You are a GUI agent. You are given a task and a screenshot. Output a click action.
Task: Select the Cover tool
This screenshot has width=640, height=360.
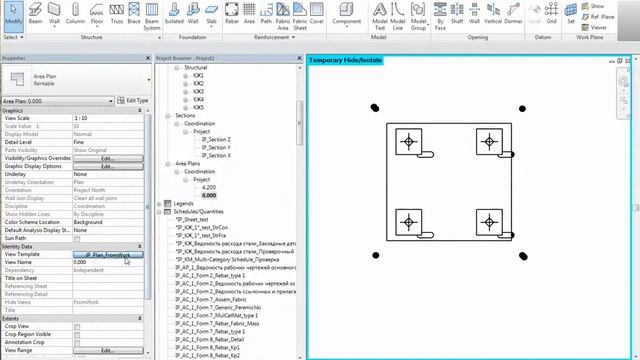pos(316,14)
